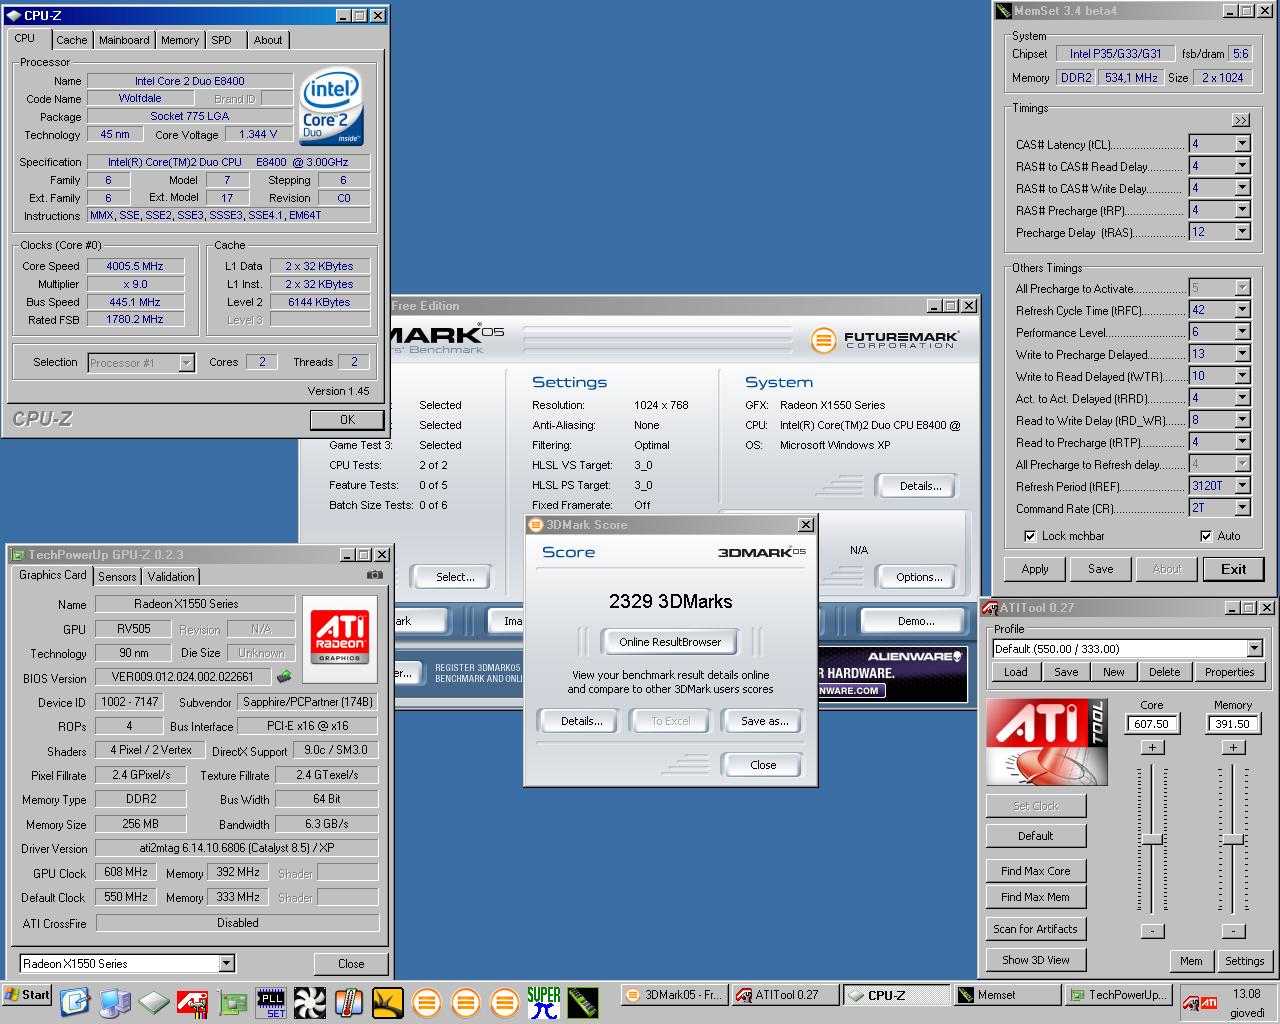Screen dimensions: 1280x1024
Task: Launch CPU-Z from the quick launch chip icon
Action: [154, 1001]
